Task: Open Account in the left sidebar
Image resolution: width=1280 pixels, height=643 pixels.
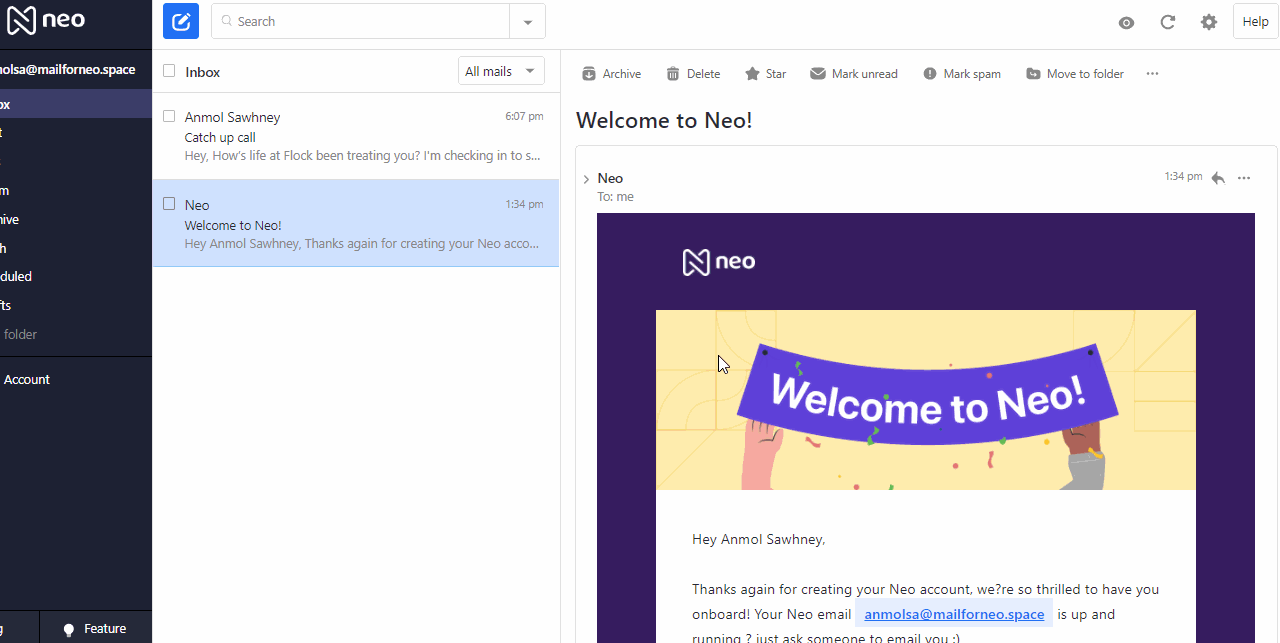Action: 27,379
